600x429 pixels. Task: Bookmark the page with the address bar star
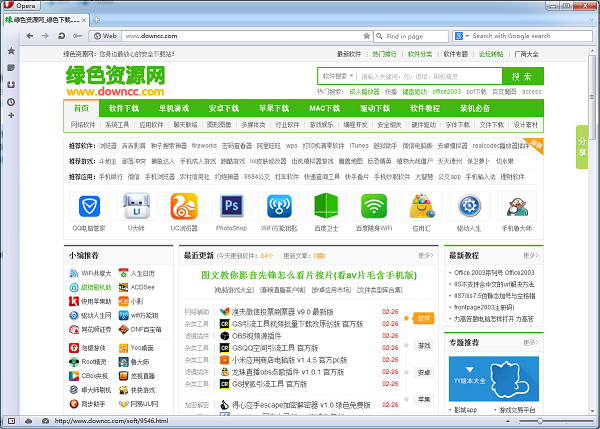[366, 36]
